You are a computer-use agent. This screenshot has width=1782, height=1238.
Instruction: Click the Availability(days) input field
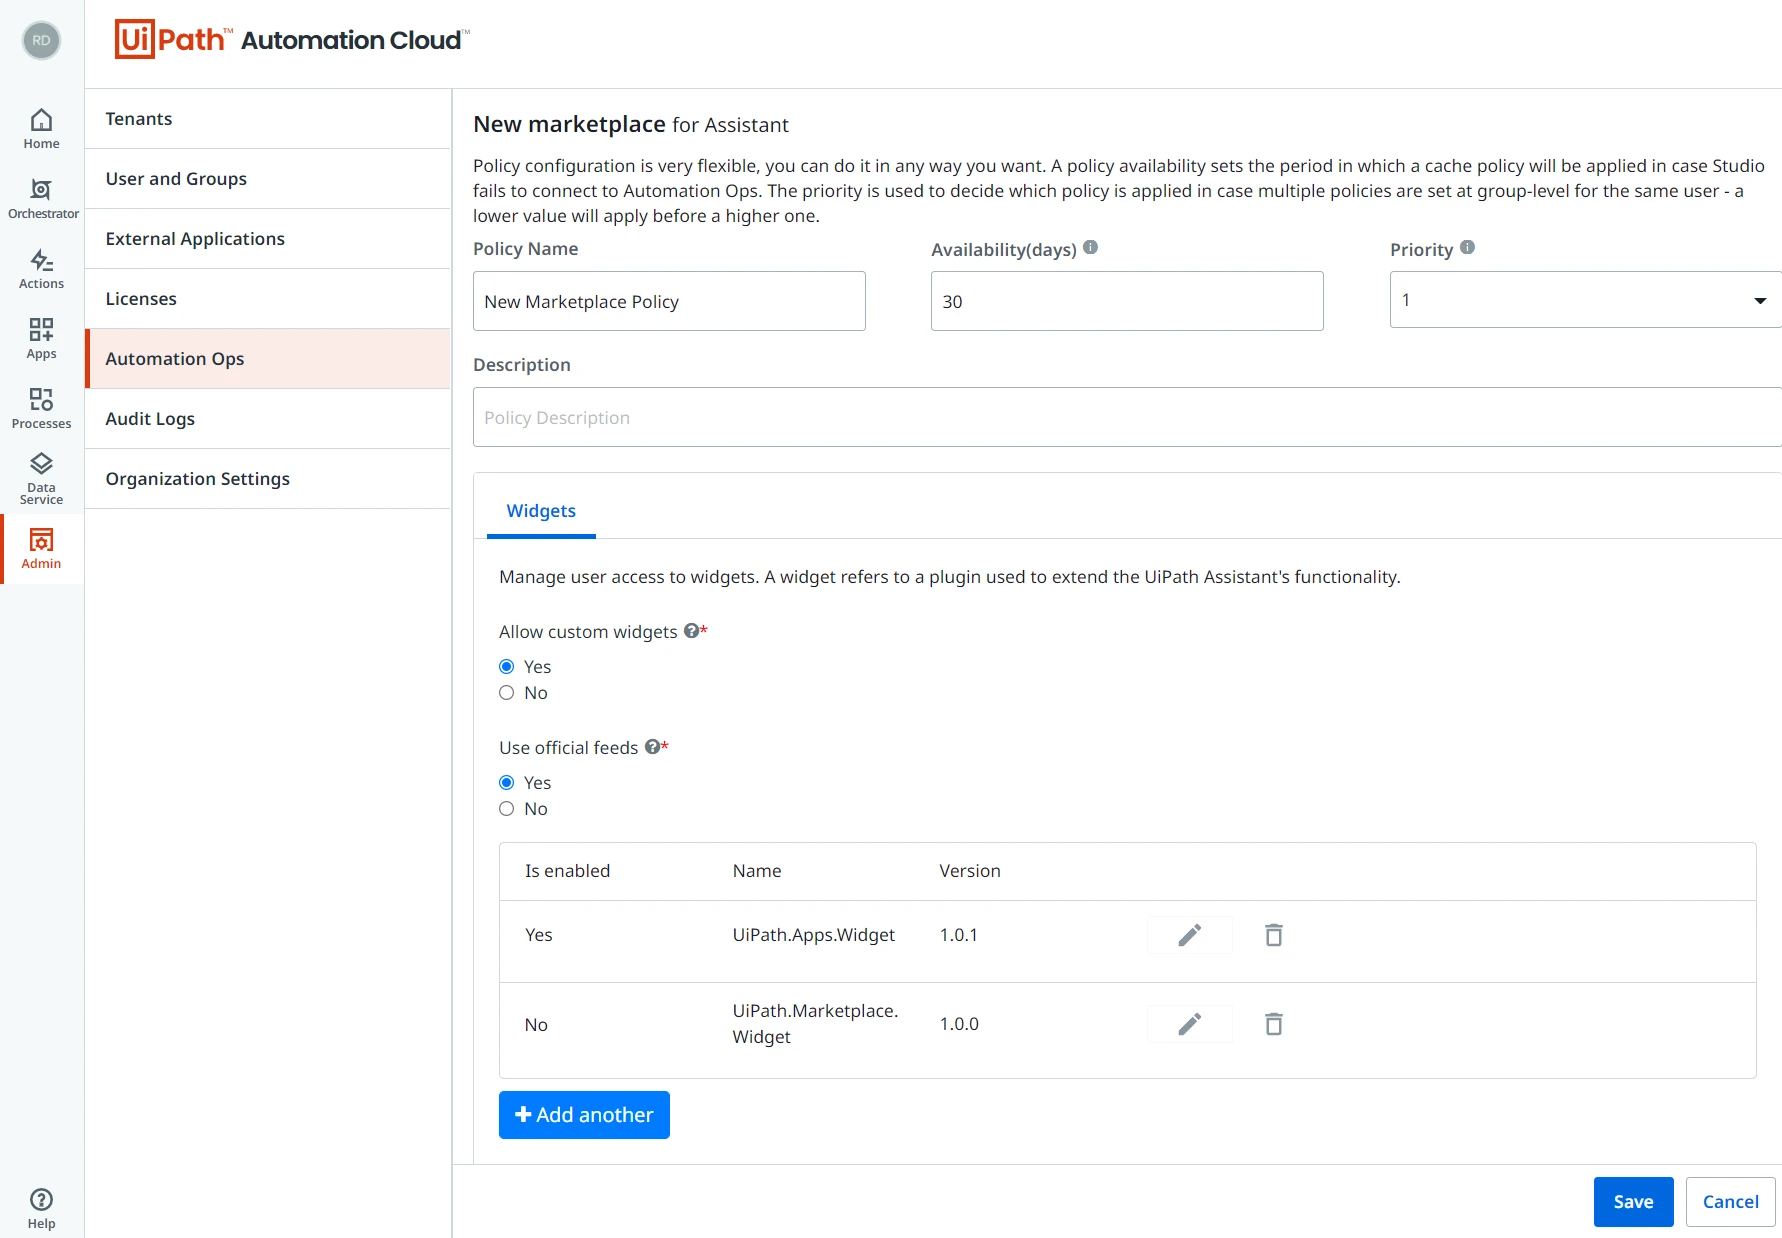pos(1127,301)
